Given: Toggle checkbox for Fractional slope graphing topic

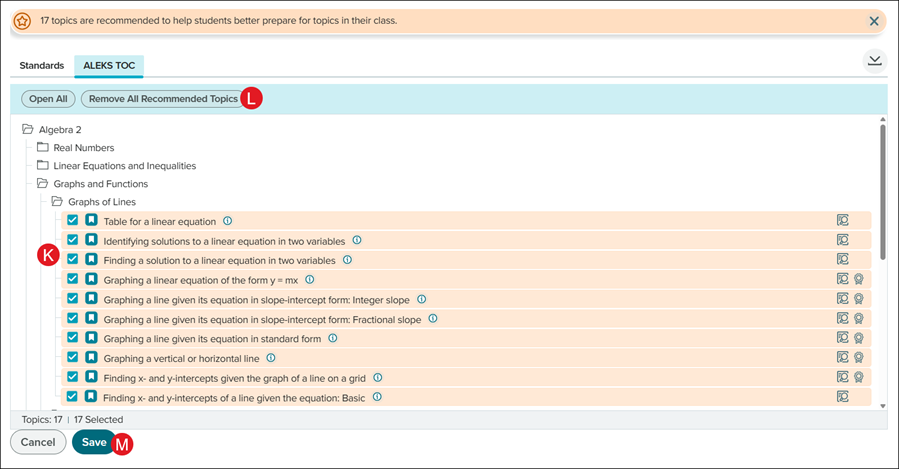Looking at the screenshot, I should click(73, 319).
